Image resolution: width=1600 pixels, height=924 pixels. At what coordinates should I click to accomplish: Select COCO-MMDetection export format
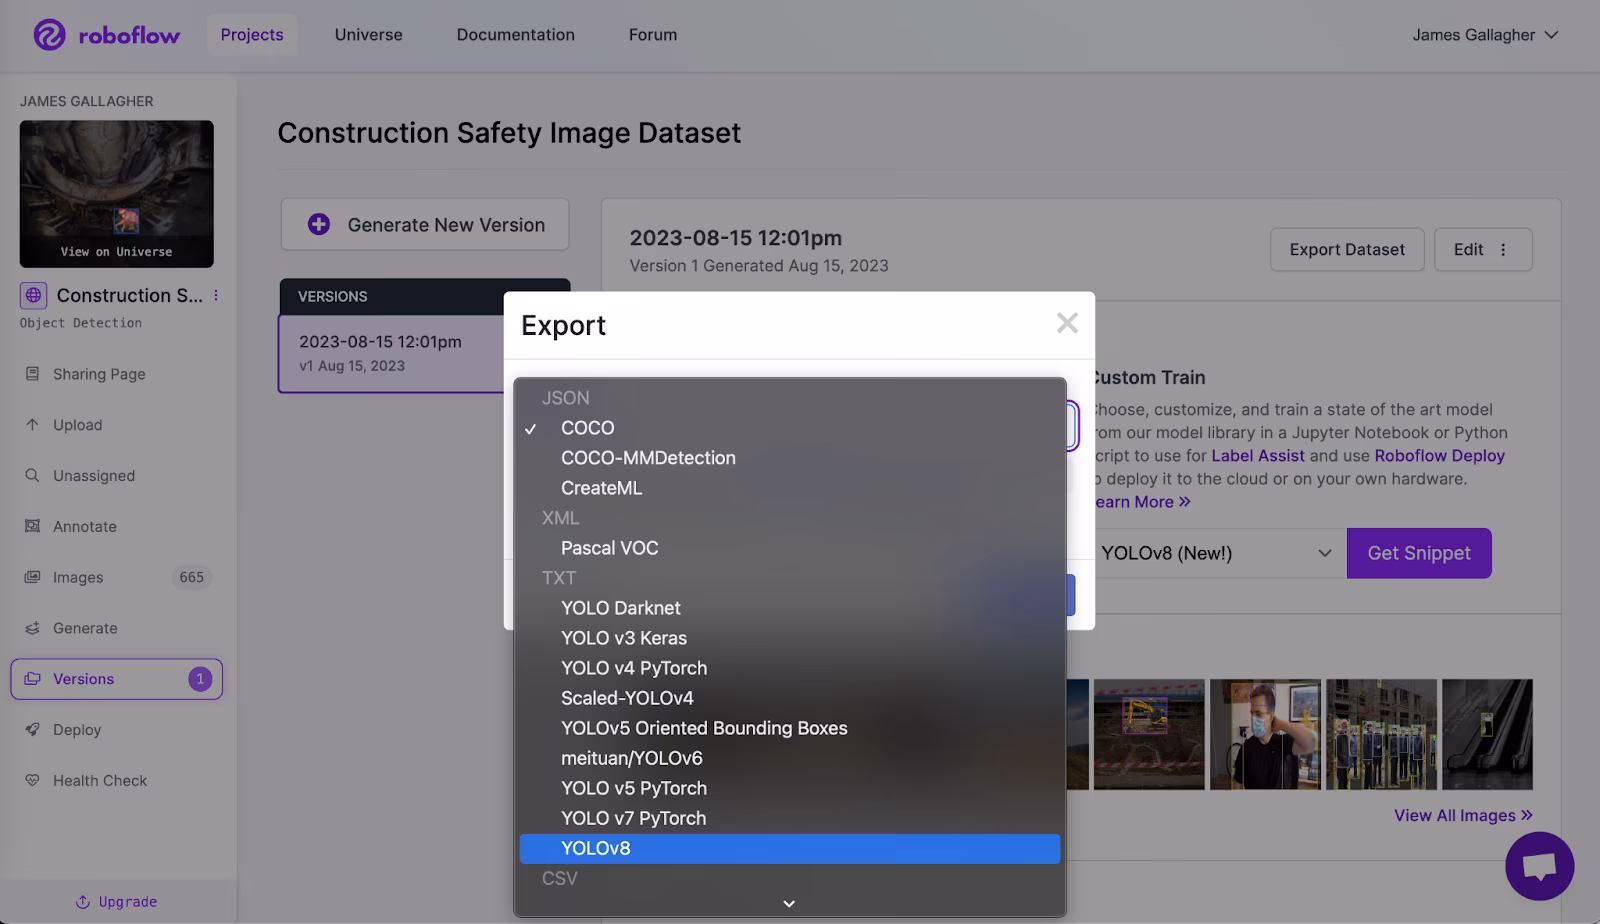(790, 458)
